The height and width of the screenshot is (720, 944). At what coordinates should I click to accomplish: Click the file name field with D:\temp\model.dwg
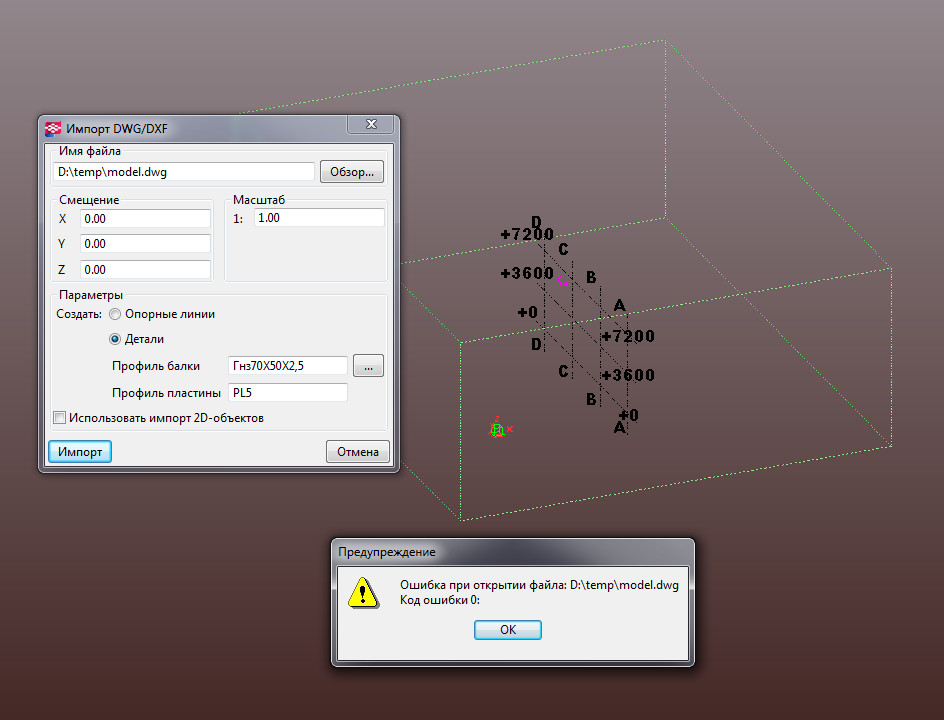(x=184, y=172)
